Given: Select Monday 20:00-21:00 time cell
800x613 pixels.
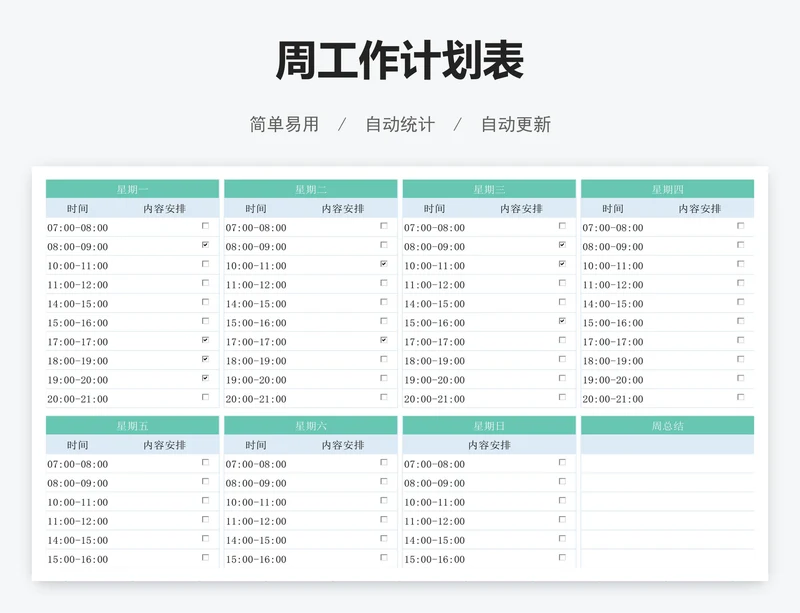Looking at the screenshot, I should coord(78,399).
